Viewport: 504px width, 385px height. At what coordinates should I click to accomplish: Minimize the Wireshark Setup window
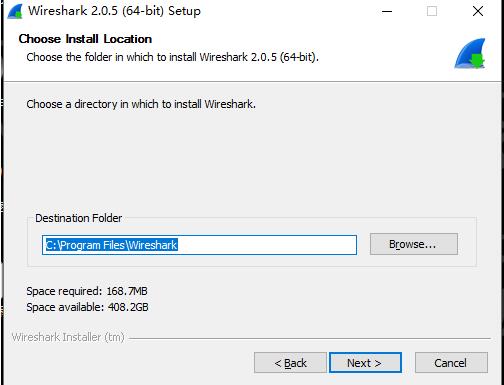387,11
